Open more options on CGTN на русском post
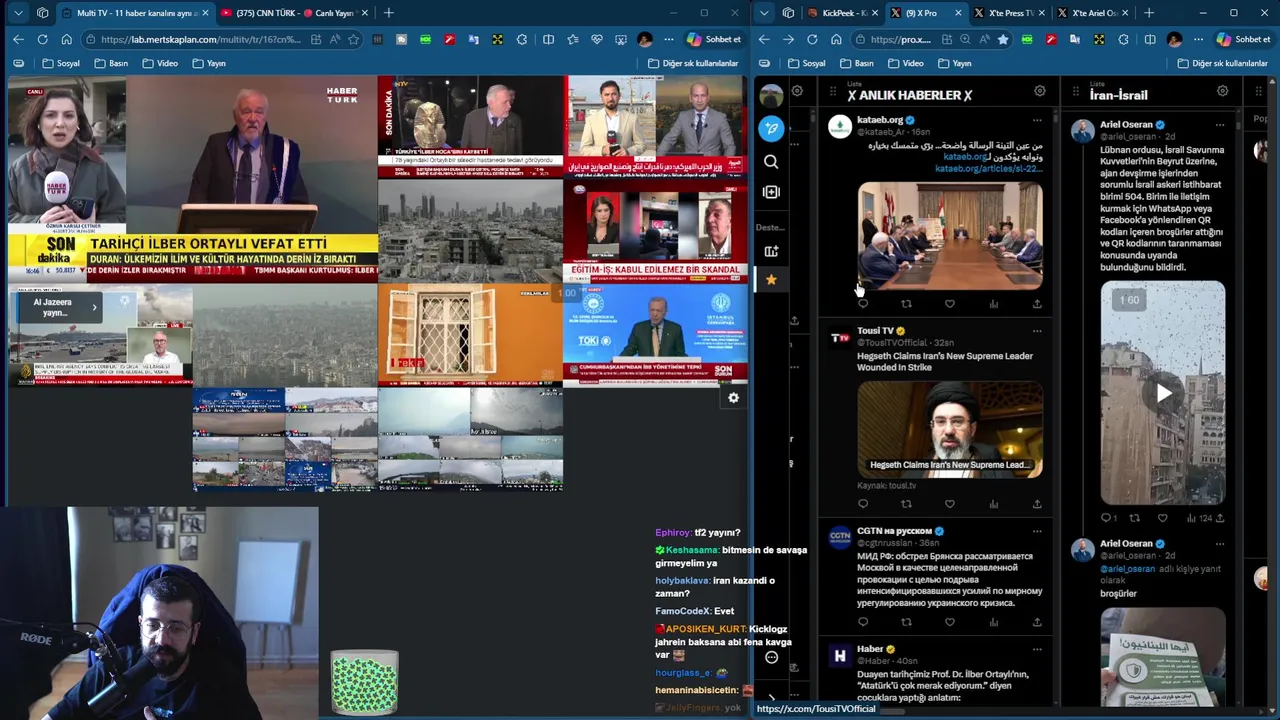This screenshot has width=1280, height=720. [1037, 531]
